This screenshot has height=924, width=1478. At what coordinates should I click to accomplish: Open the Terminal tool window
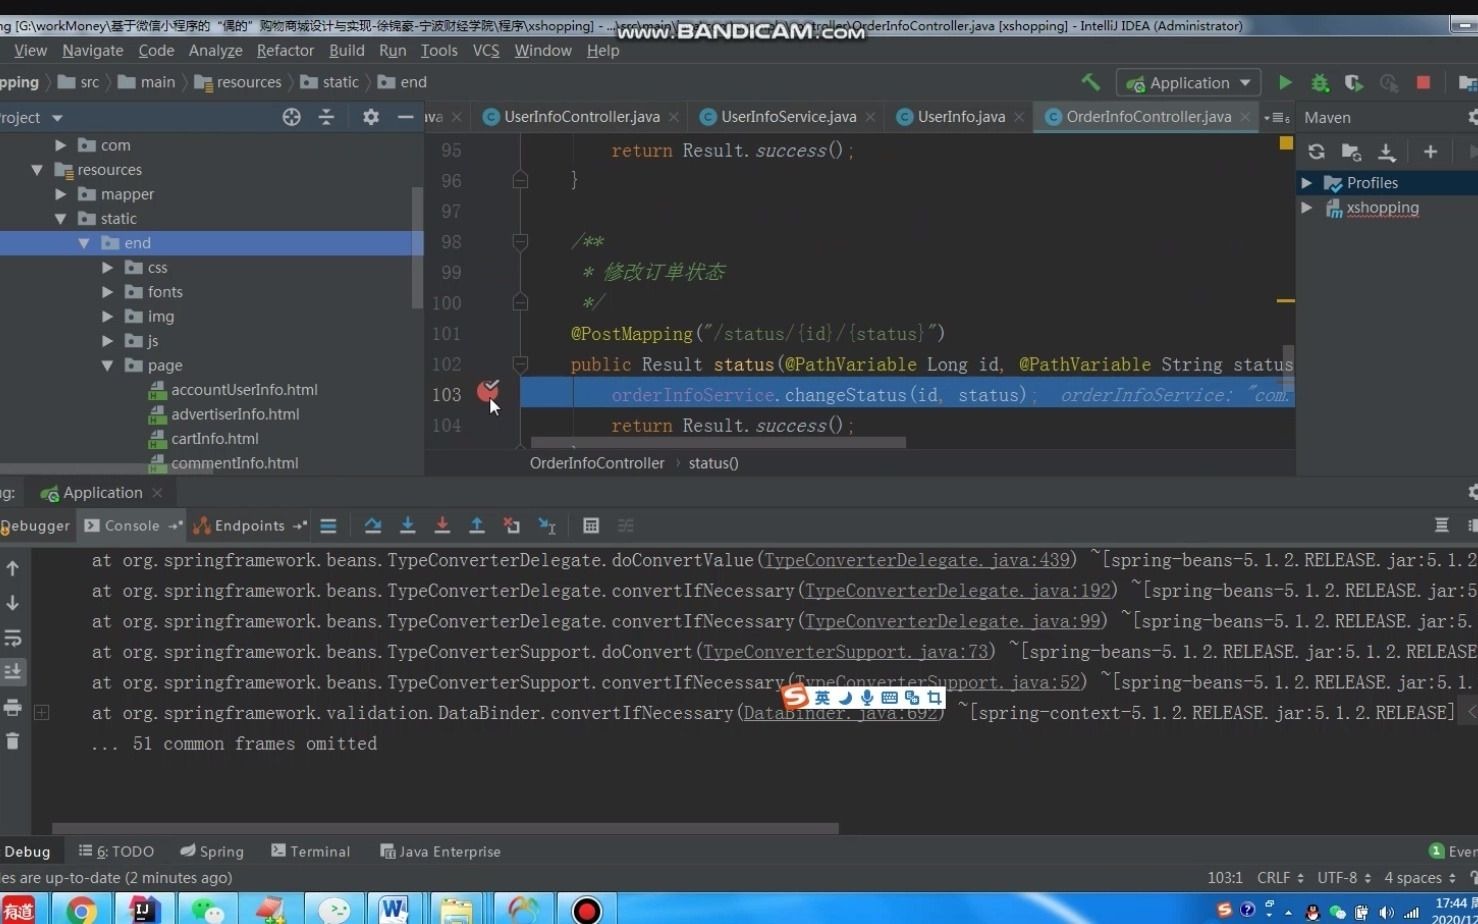click(310, 852)
